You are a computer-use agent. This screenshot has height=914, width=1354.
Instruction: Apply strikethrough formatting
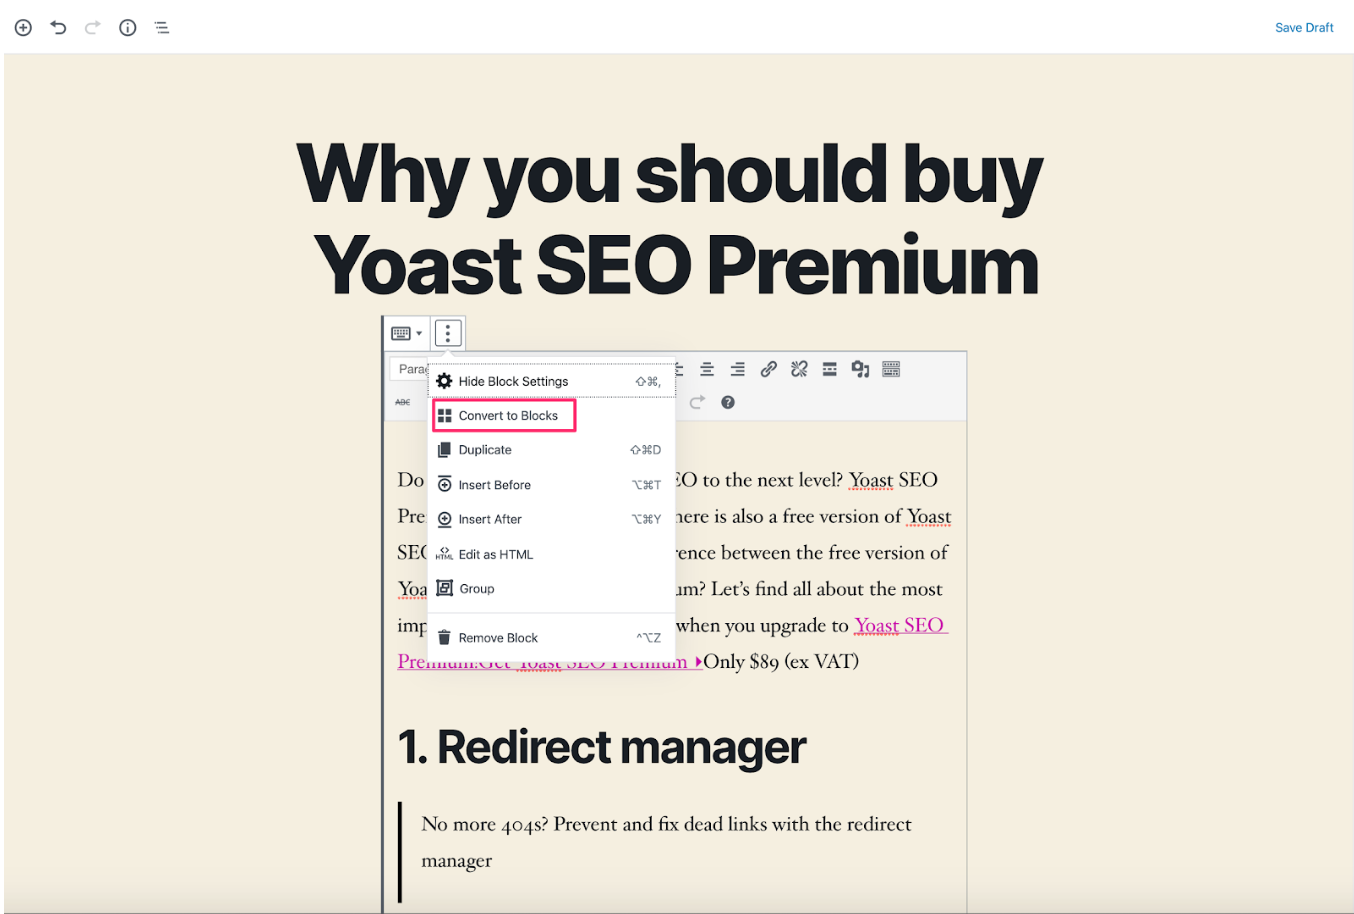coord(403,400)
